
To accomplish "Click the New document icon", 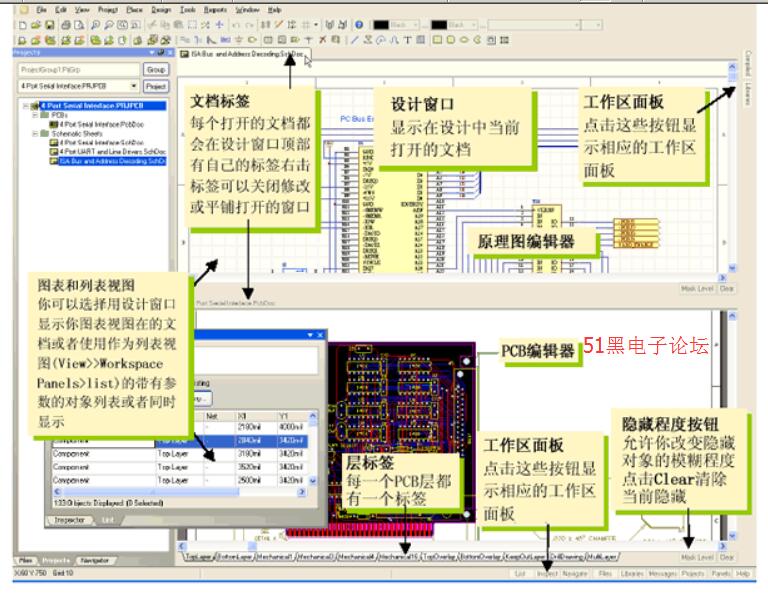I will [x=23, y=25].
